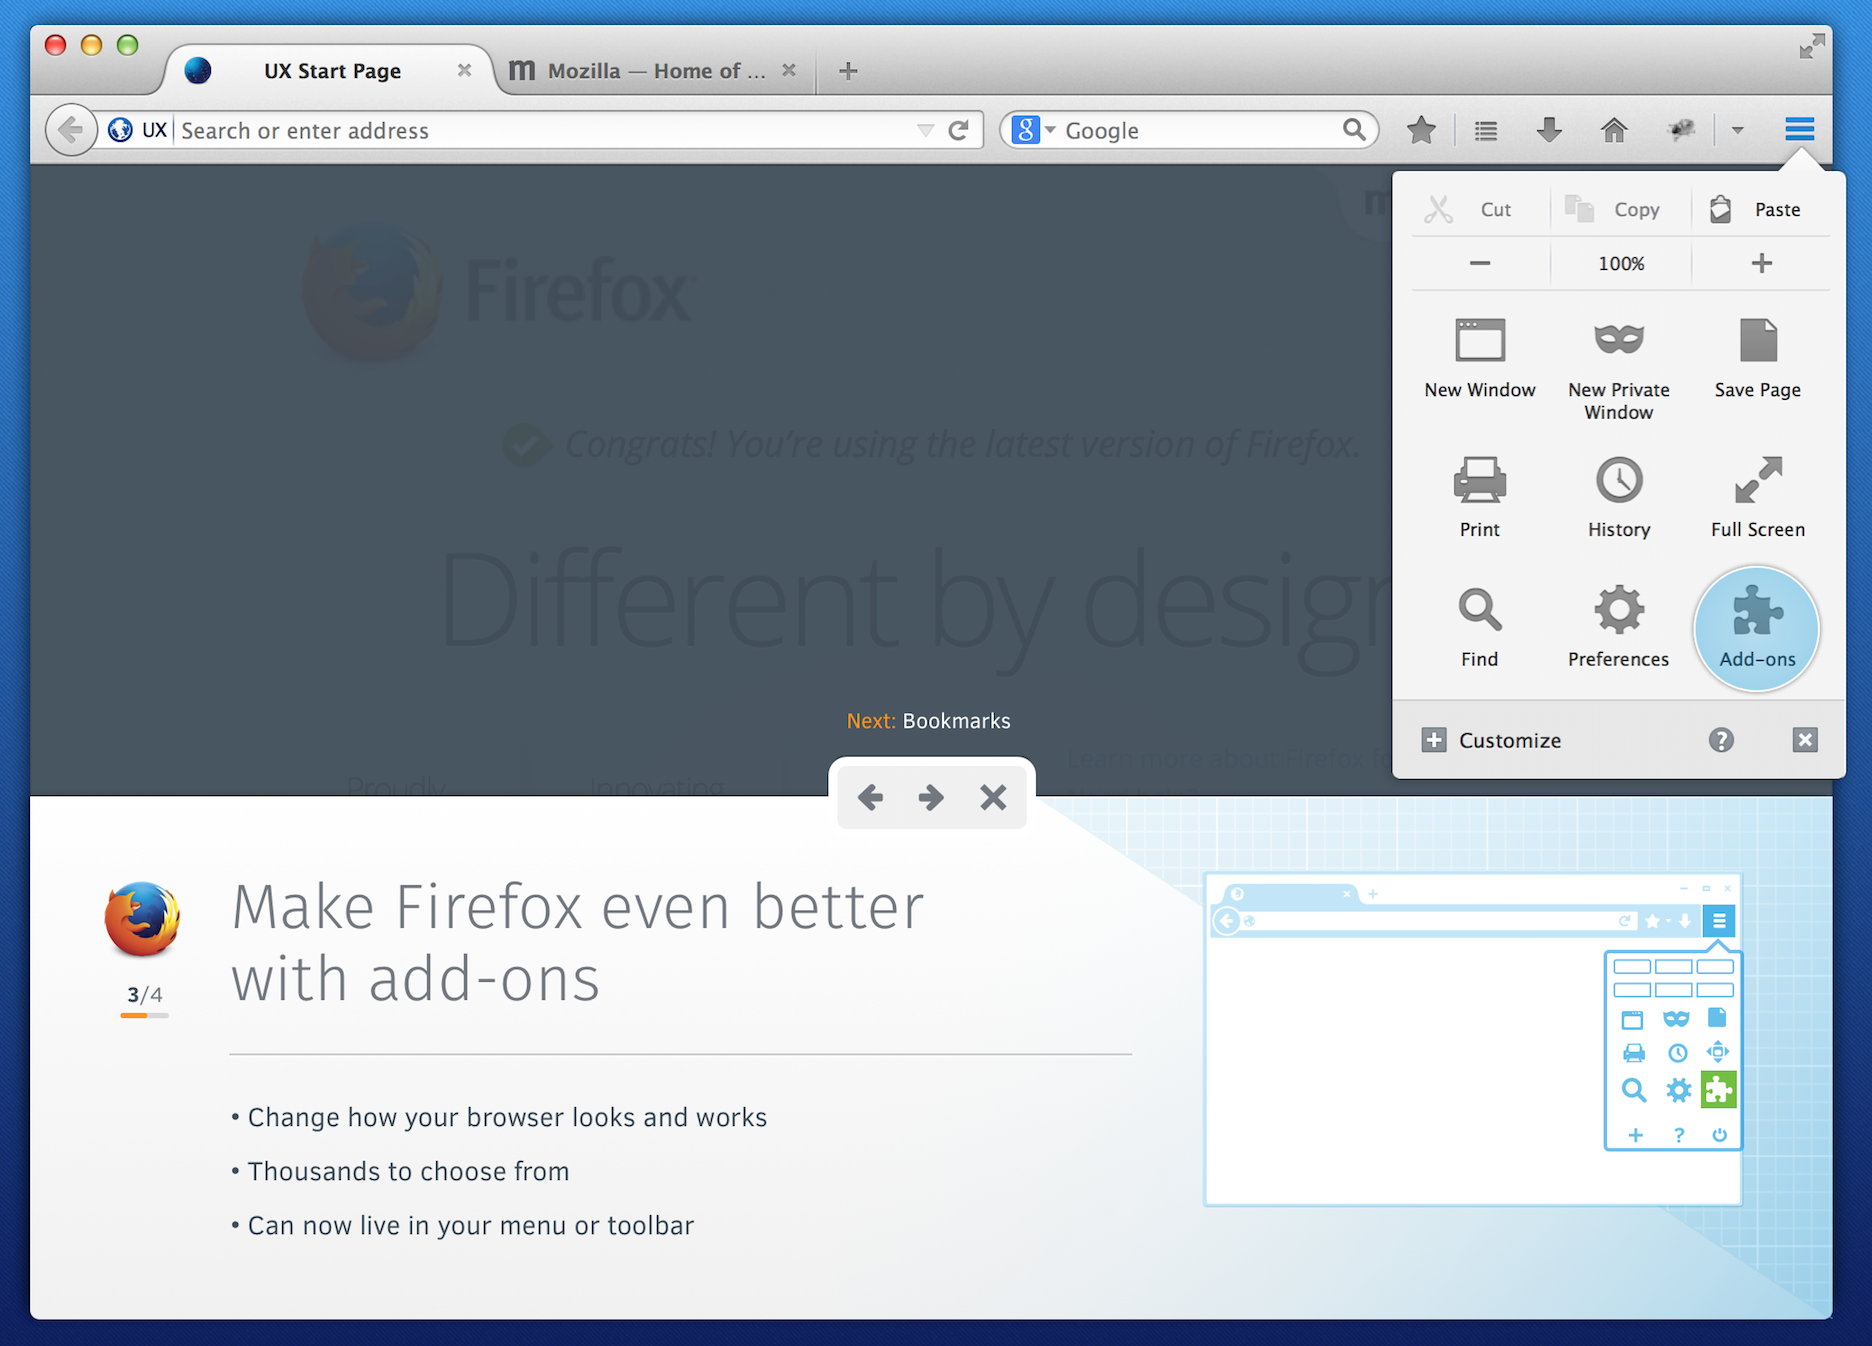Switch to the UX Start Page tab
Viewport: 1872px width, 1346px height.
pyautogui.click(x=330, y=71)
